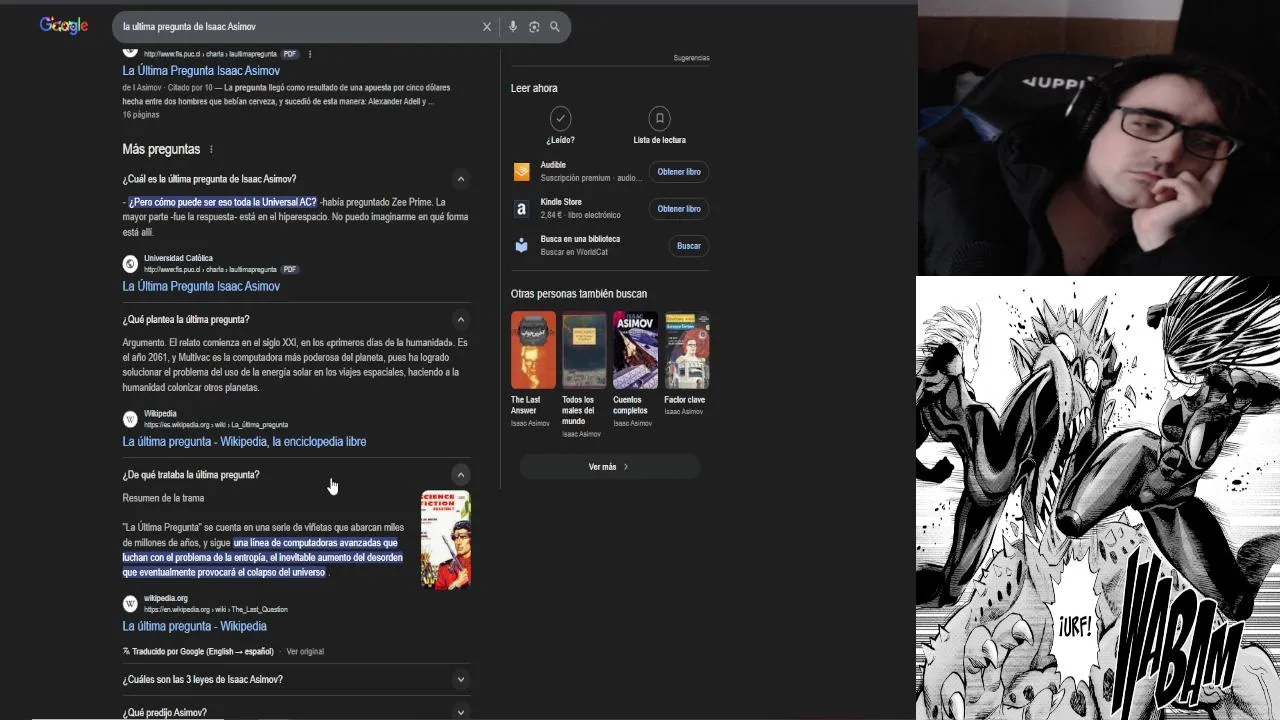Viewport: 1280px width, 720px height.
Task: Click the search query input field
Action: pos(298,27)
